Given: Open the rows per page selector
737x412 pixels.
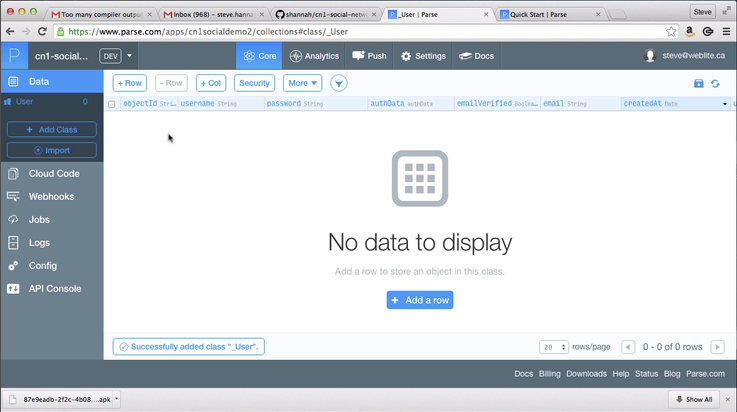Looking at the screenshot, I should 554,347.
